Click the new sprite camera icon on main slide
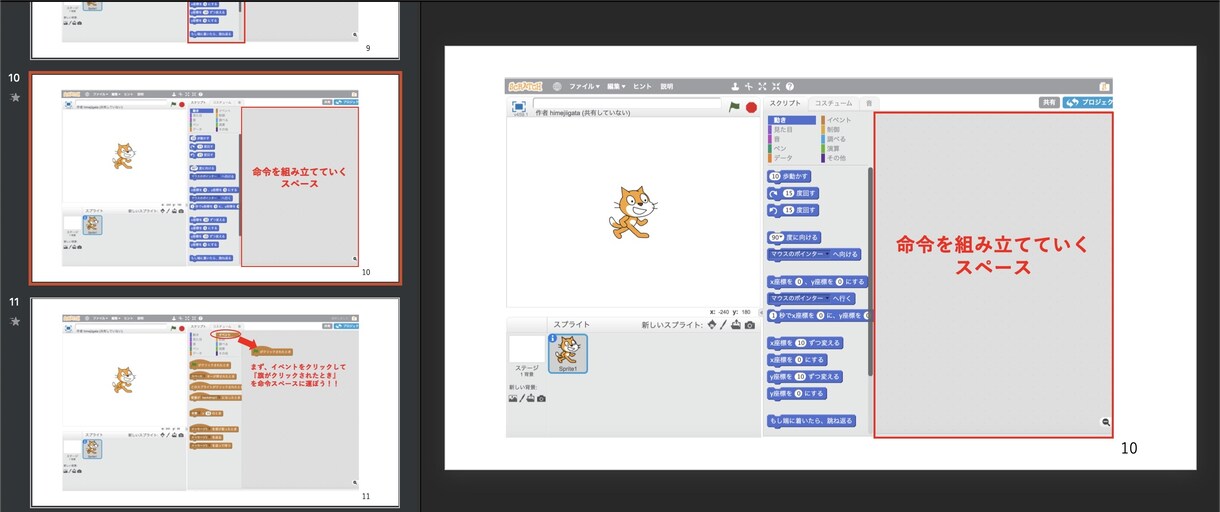The image size is (1220, 512). [x=749, y=325]
